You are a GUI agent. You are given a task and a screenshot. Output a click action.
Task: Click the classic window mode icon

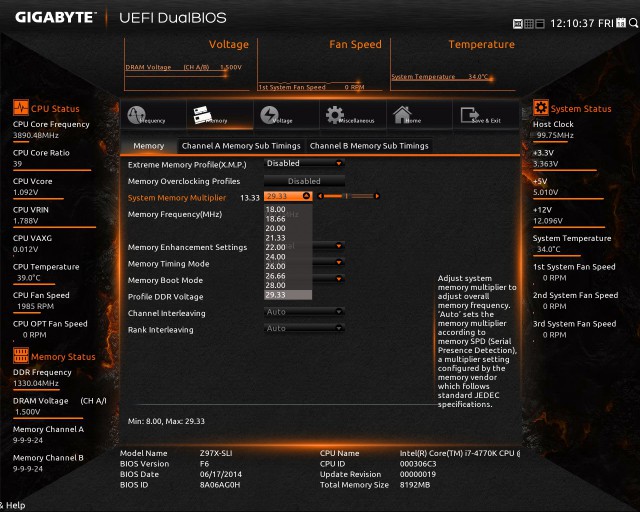pyautogui.click(x=540, y=24)
